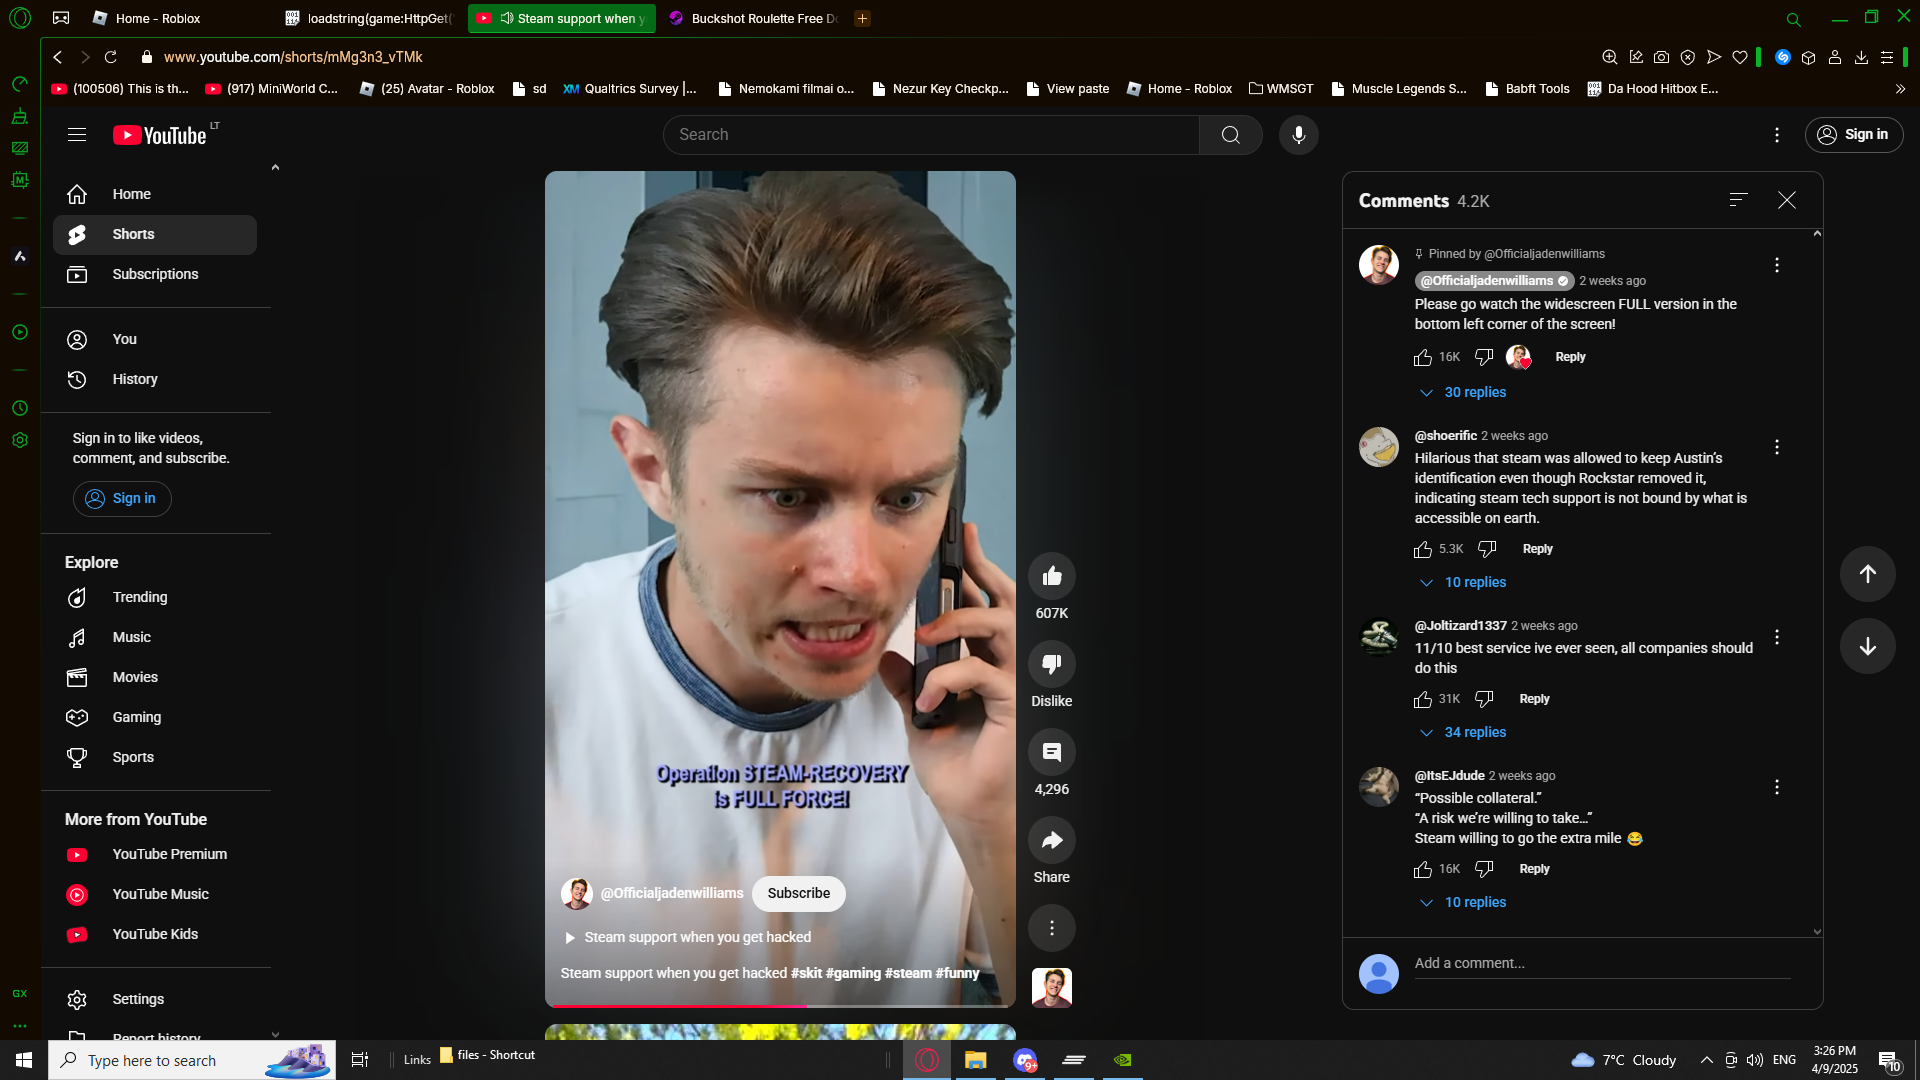Switch to Buckshot Roulette Free tab
The width and height of the screenshot is (1920, 1080).
click(x=754, y=18)
